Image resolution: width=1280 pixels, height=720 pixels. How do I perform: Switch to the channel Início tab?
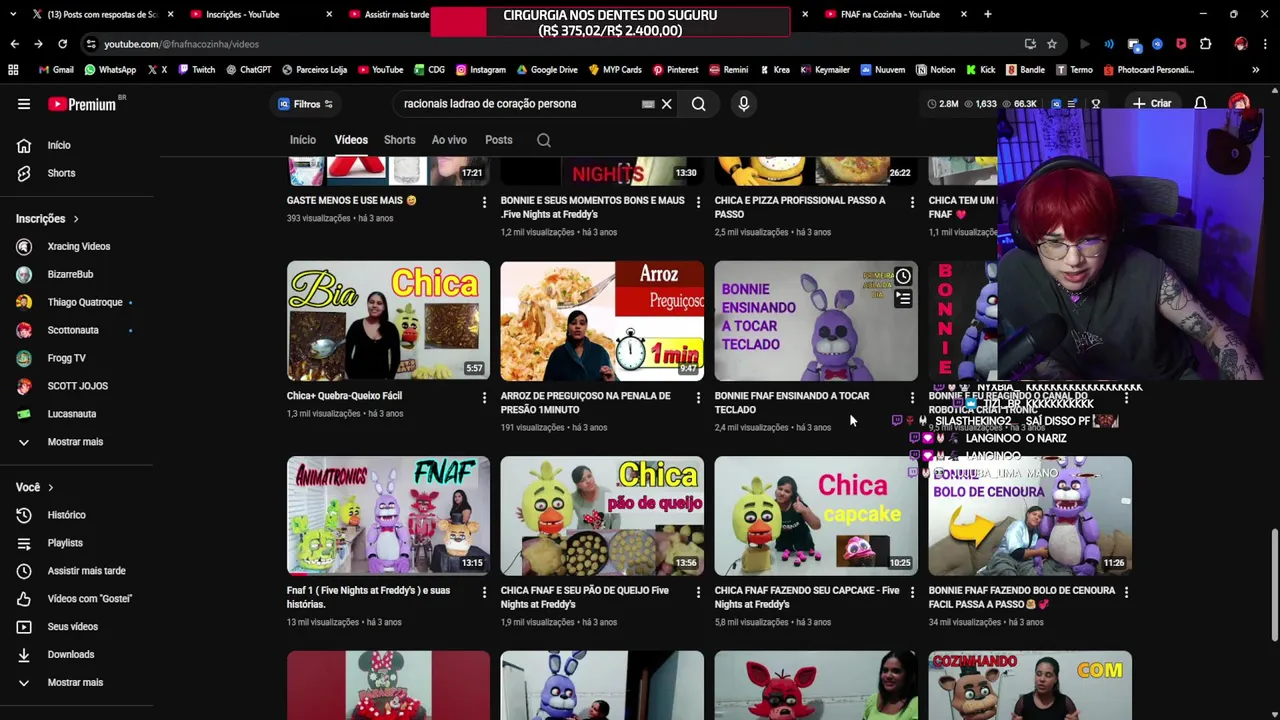coord(302,140)
